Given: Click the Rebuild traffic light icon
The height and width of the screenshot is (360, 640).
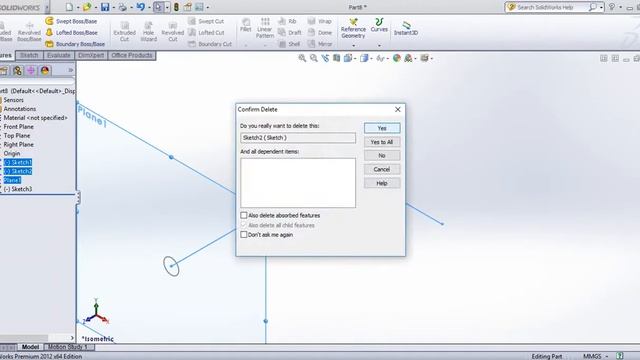Looking at the screenshot, I should click(x=176, y=7).
